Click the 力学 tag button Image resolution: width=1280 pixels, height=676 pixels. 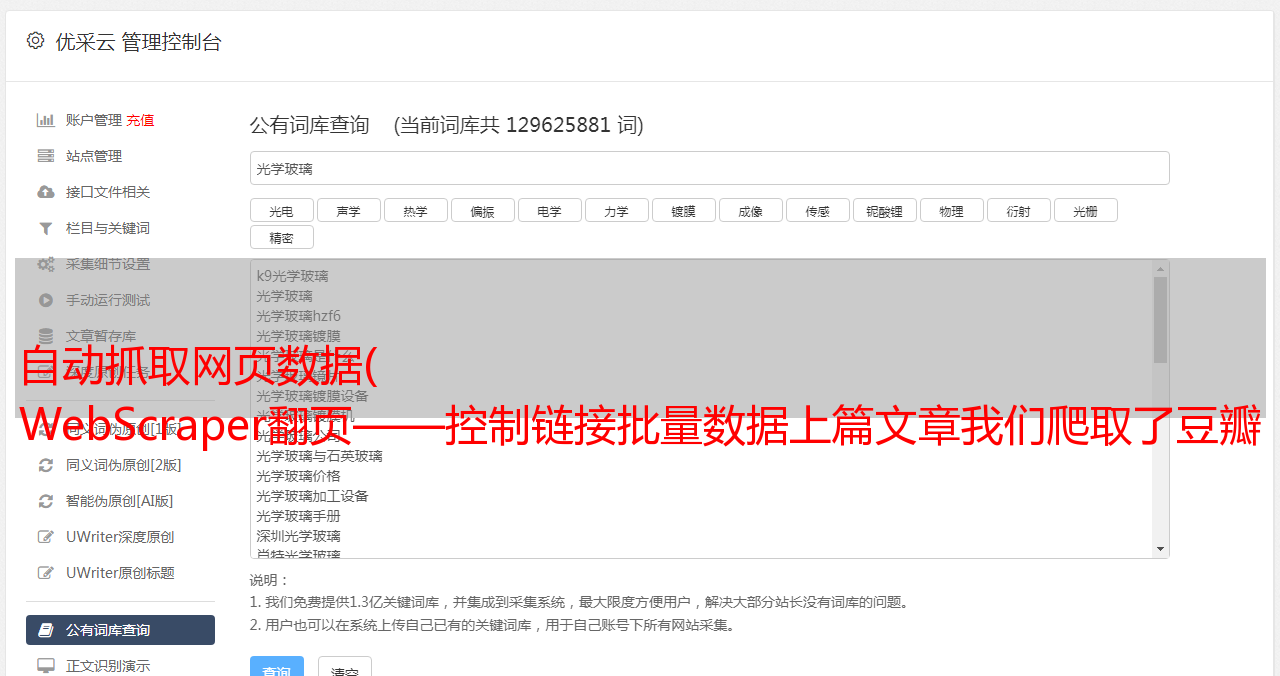[616, 210]
